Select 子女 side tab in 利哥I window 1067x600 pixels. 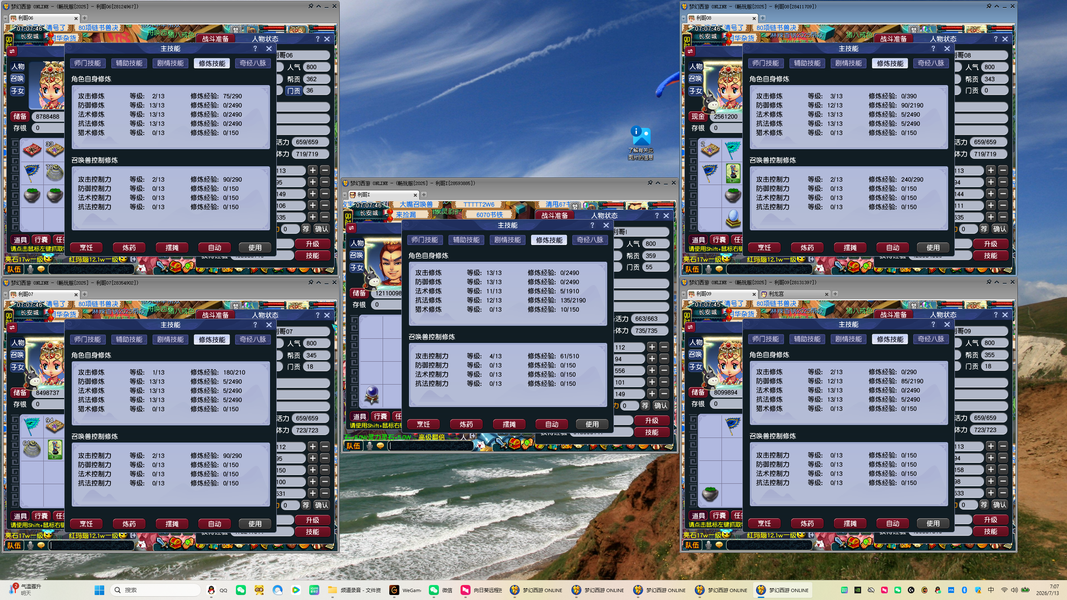[x=357, y=267]
